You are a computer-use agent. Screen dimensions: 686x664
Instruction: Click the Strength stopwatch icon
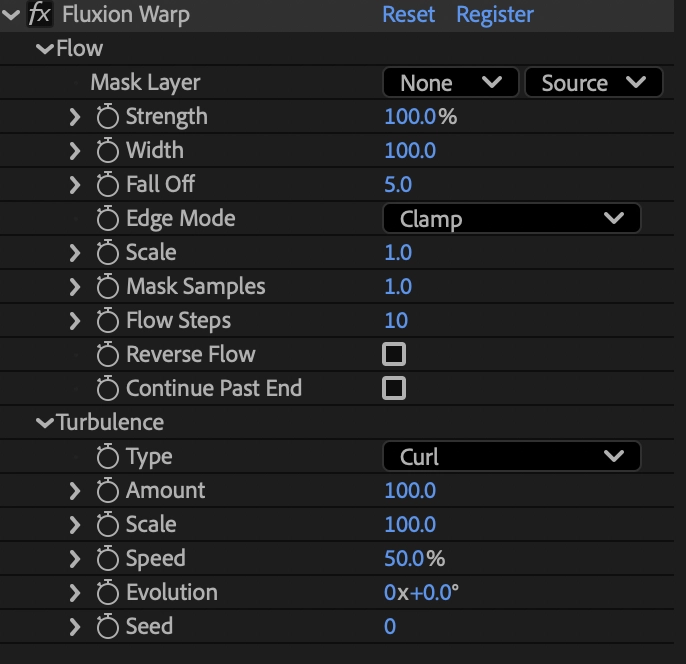click(x=108, y=117)
